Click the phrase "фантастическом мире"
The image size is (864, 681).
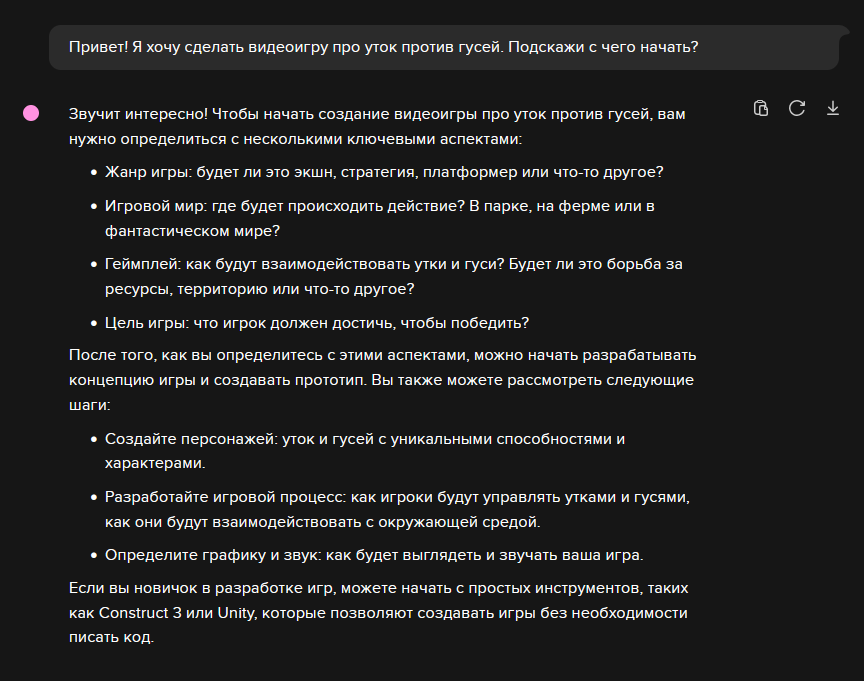(x=188, y=230)
